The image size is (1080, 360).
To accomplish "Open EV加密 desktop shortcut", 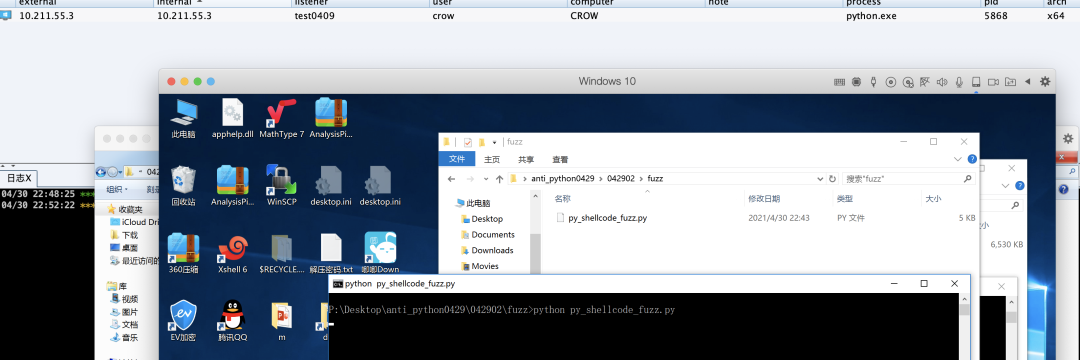I will click(x=183, y=320).
